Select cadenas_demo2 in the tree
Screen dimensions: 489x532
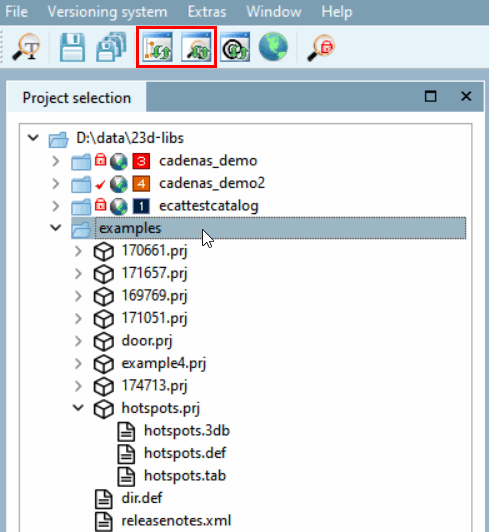tap(212, 184)
